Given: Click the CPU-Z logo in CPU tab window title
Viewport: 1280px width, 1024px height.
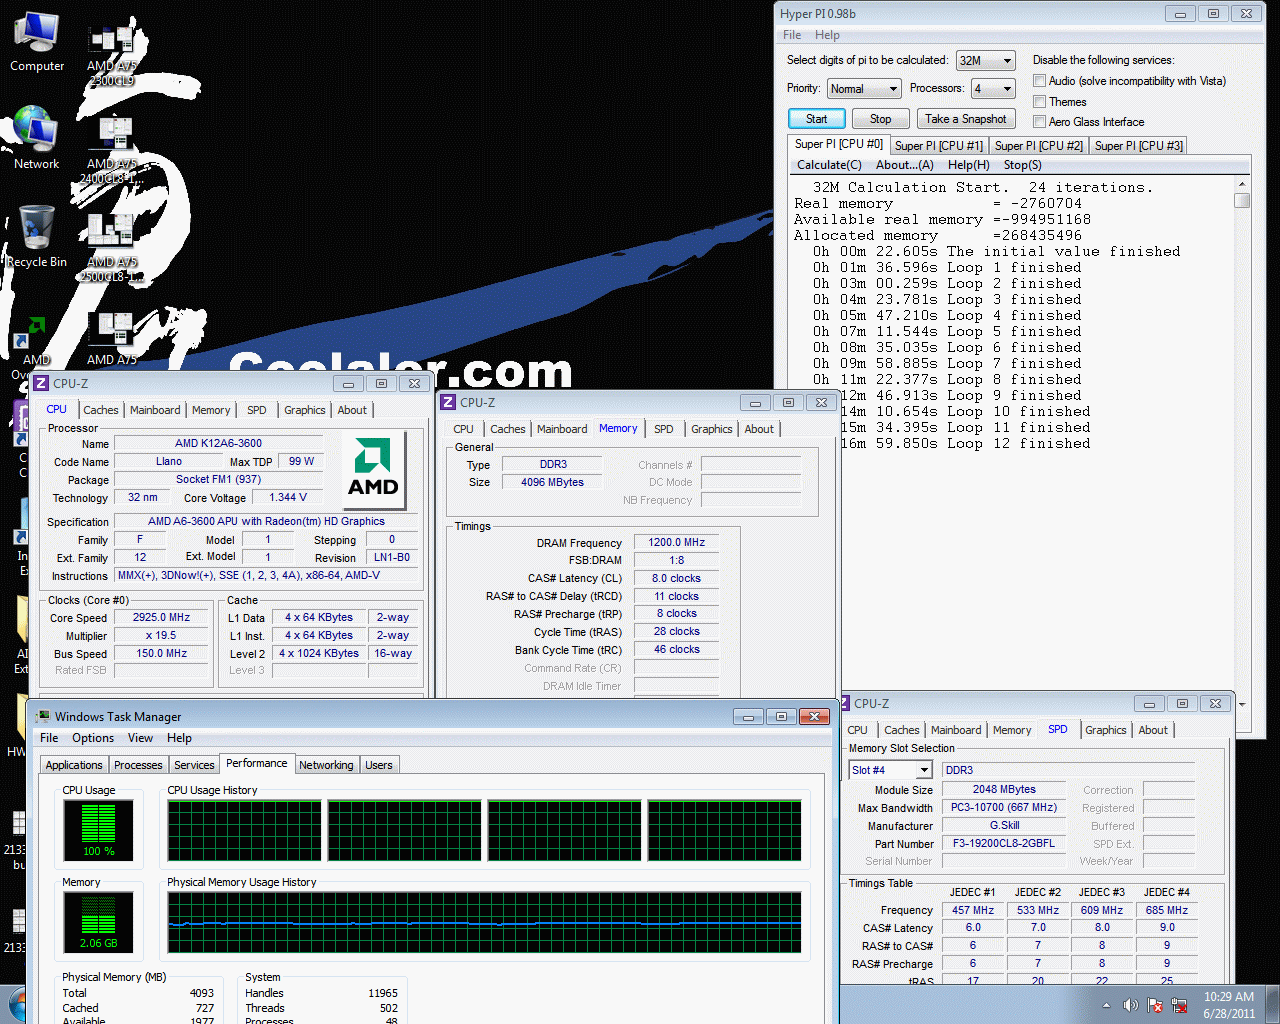Looking at the screenshot, I should click(41, 383).
